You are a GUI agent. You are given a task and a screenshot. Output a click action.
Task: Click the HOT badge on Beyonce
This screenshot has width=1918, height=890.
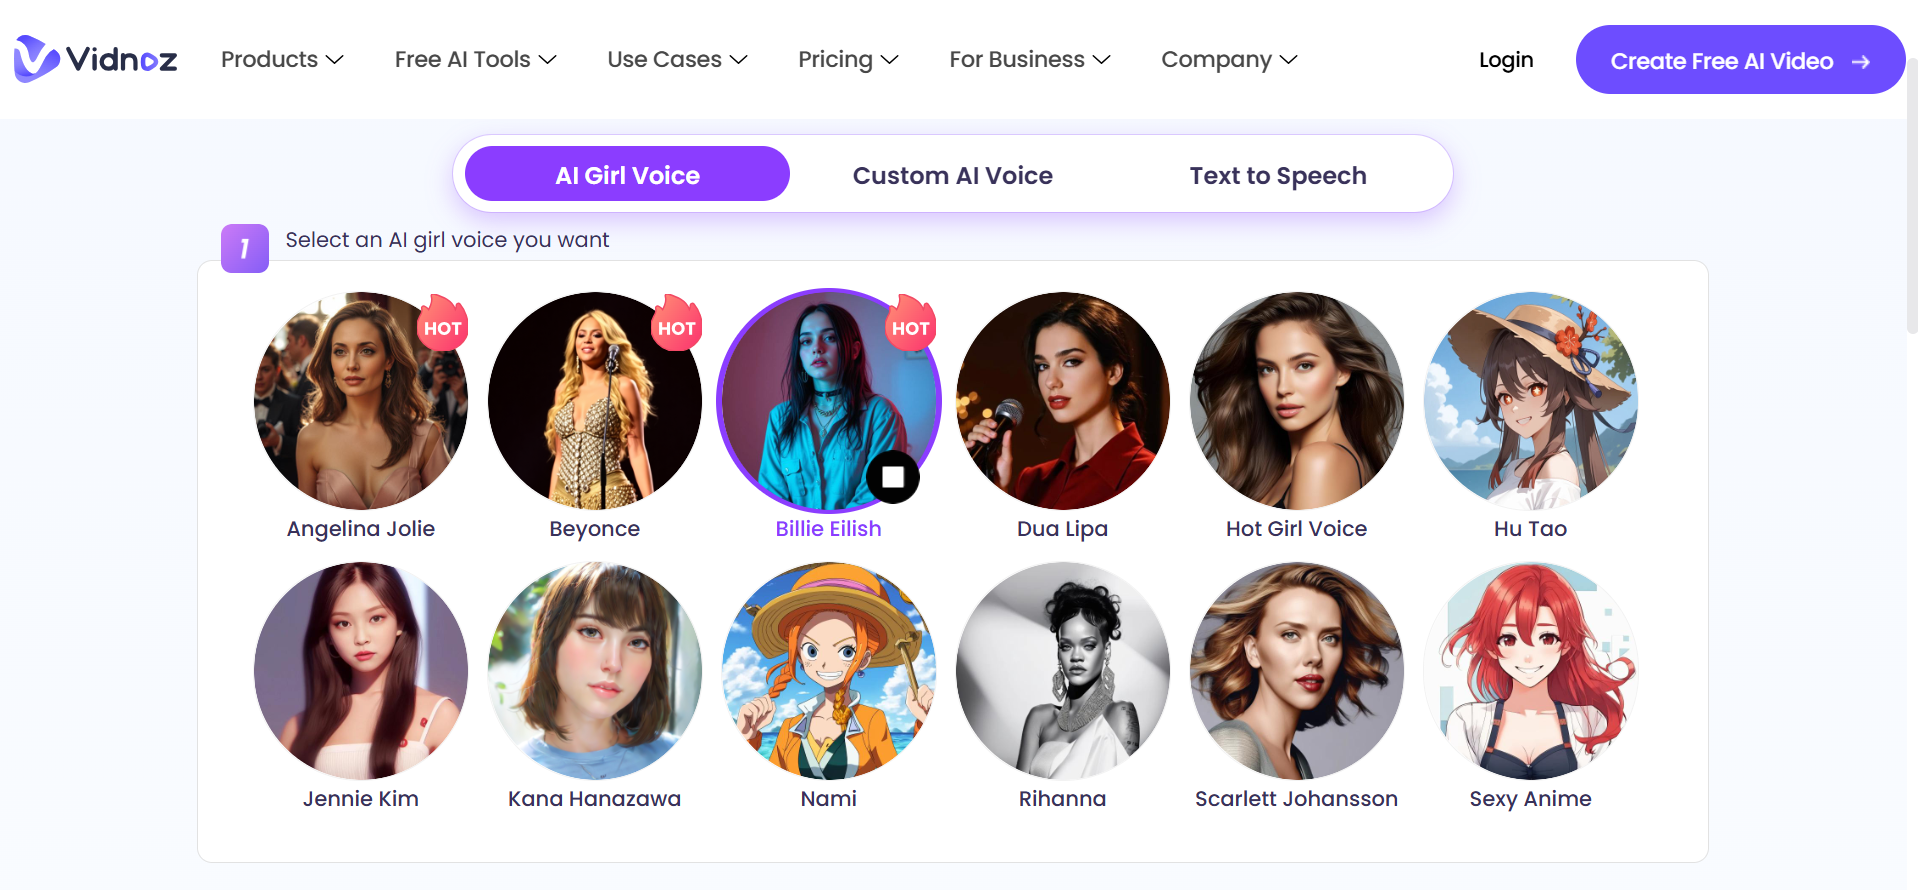pos(677,325)
